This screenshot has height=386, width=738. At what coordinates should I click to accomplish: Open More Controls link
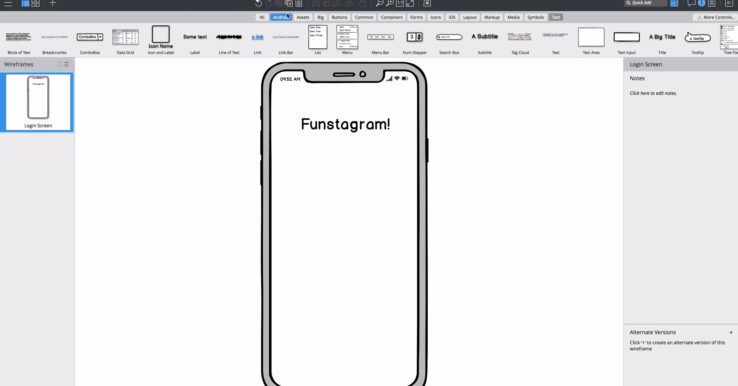[715, 17]
